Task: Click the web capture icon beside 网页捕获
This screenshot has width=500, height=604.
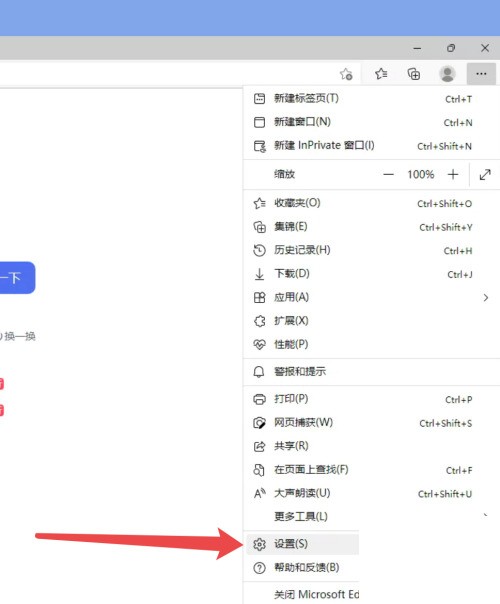Action: point(259,423)
